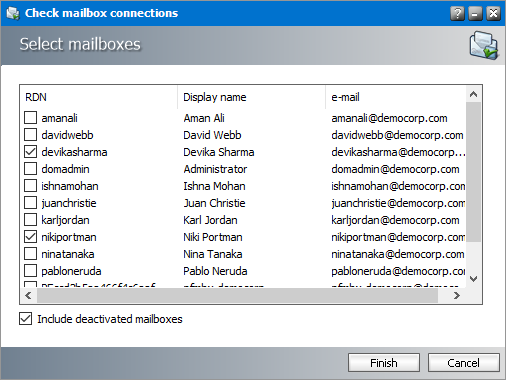Click the vertical scrollbar thumb
Image resolution: width=506 pixels, height=380 pixels.
(473, 172)
